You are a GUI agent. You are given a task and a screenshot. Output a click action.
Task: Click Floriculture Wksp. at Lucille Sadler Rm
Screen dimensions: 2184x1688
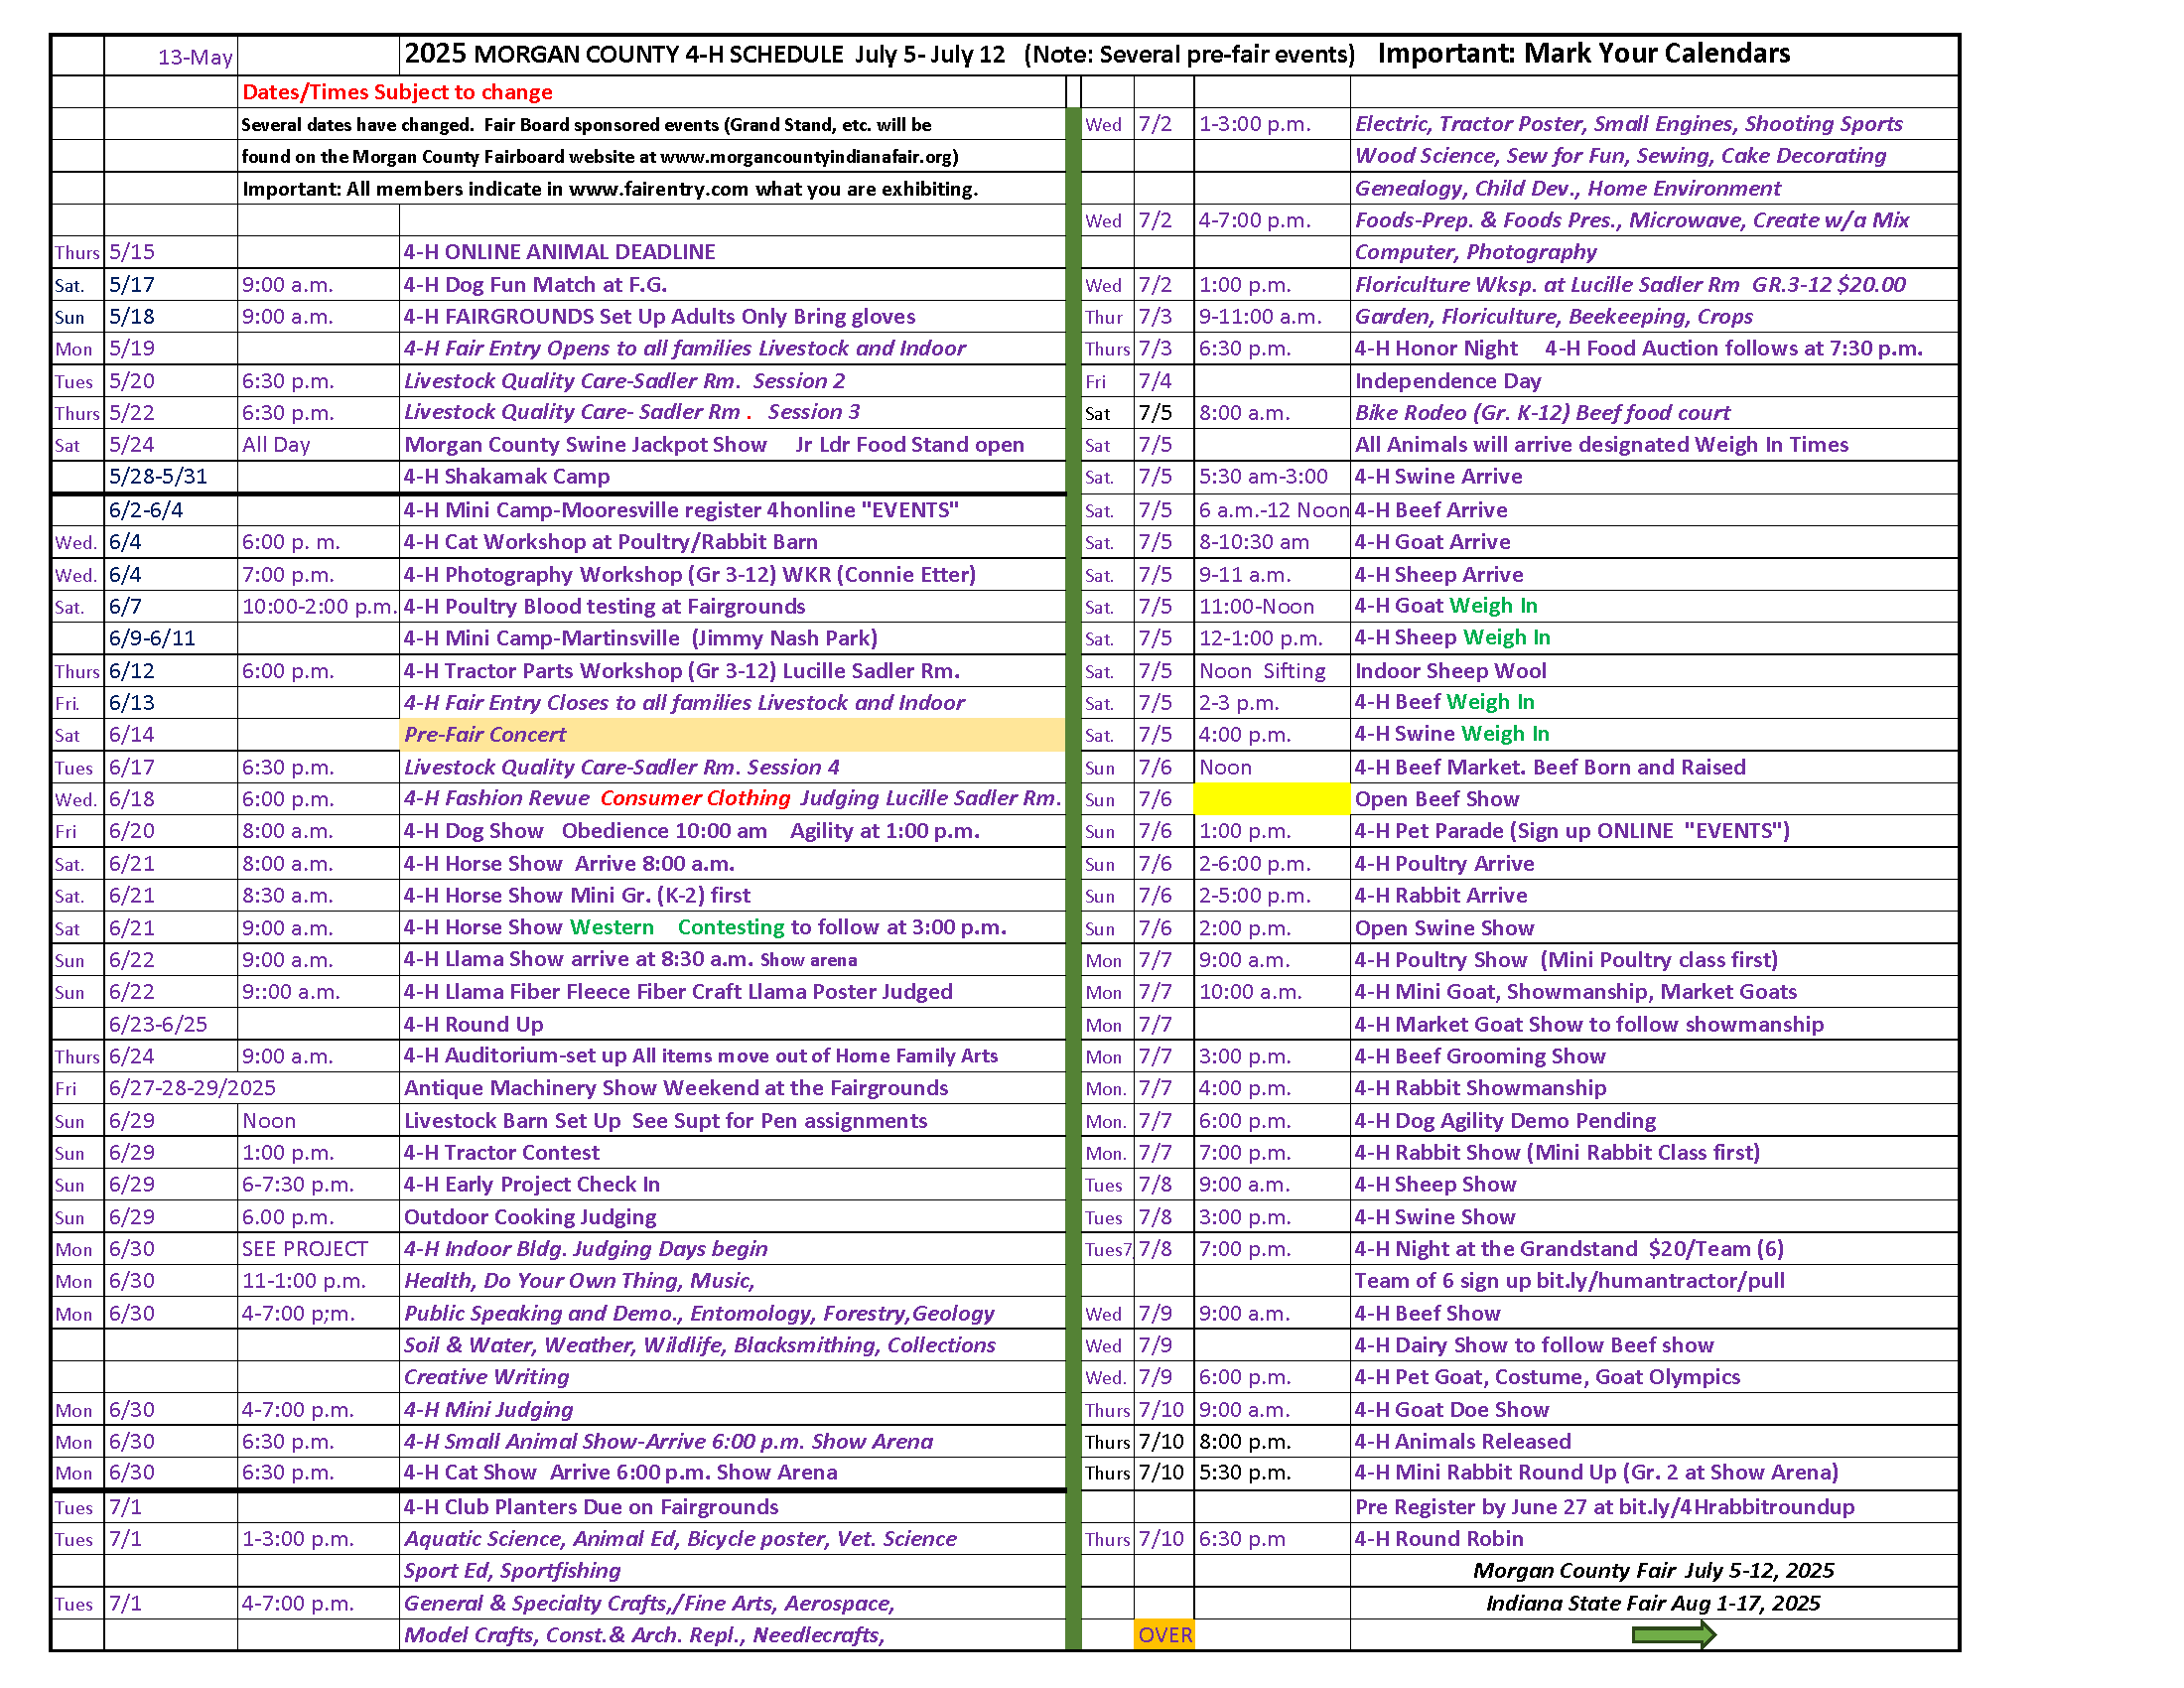[x=1630, y=285]
